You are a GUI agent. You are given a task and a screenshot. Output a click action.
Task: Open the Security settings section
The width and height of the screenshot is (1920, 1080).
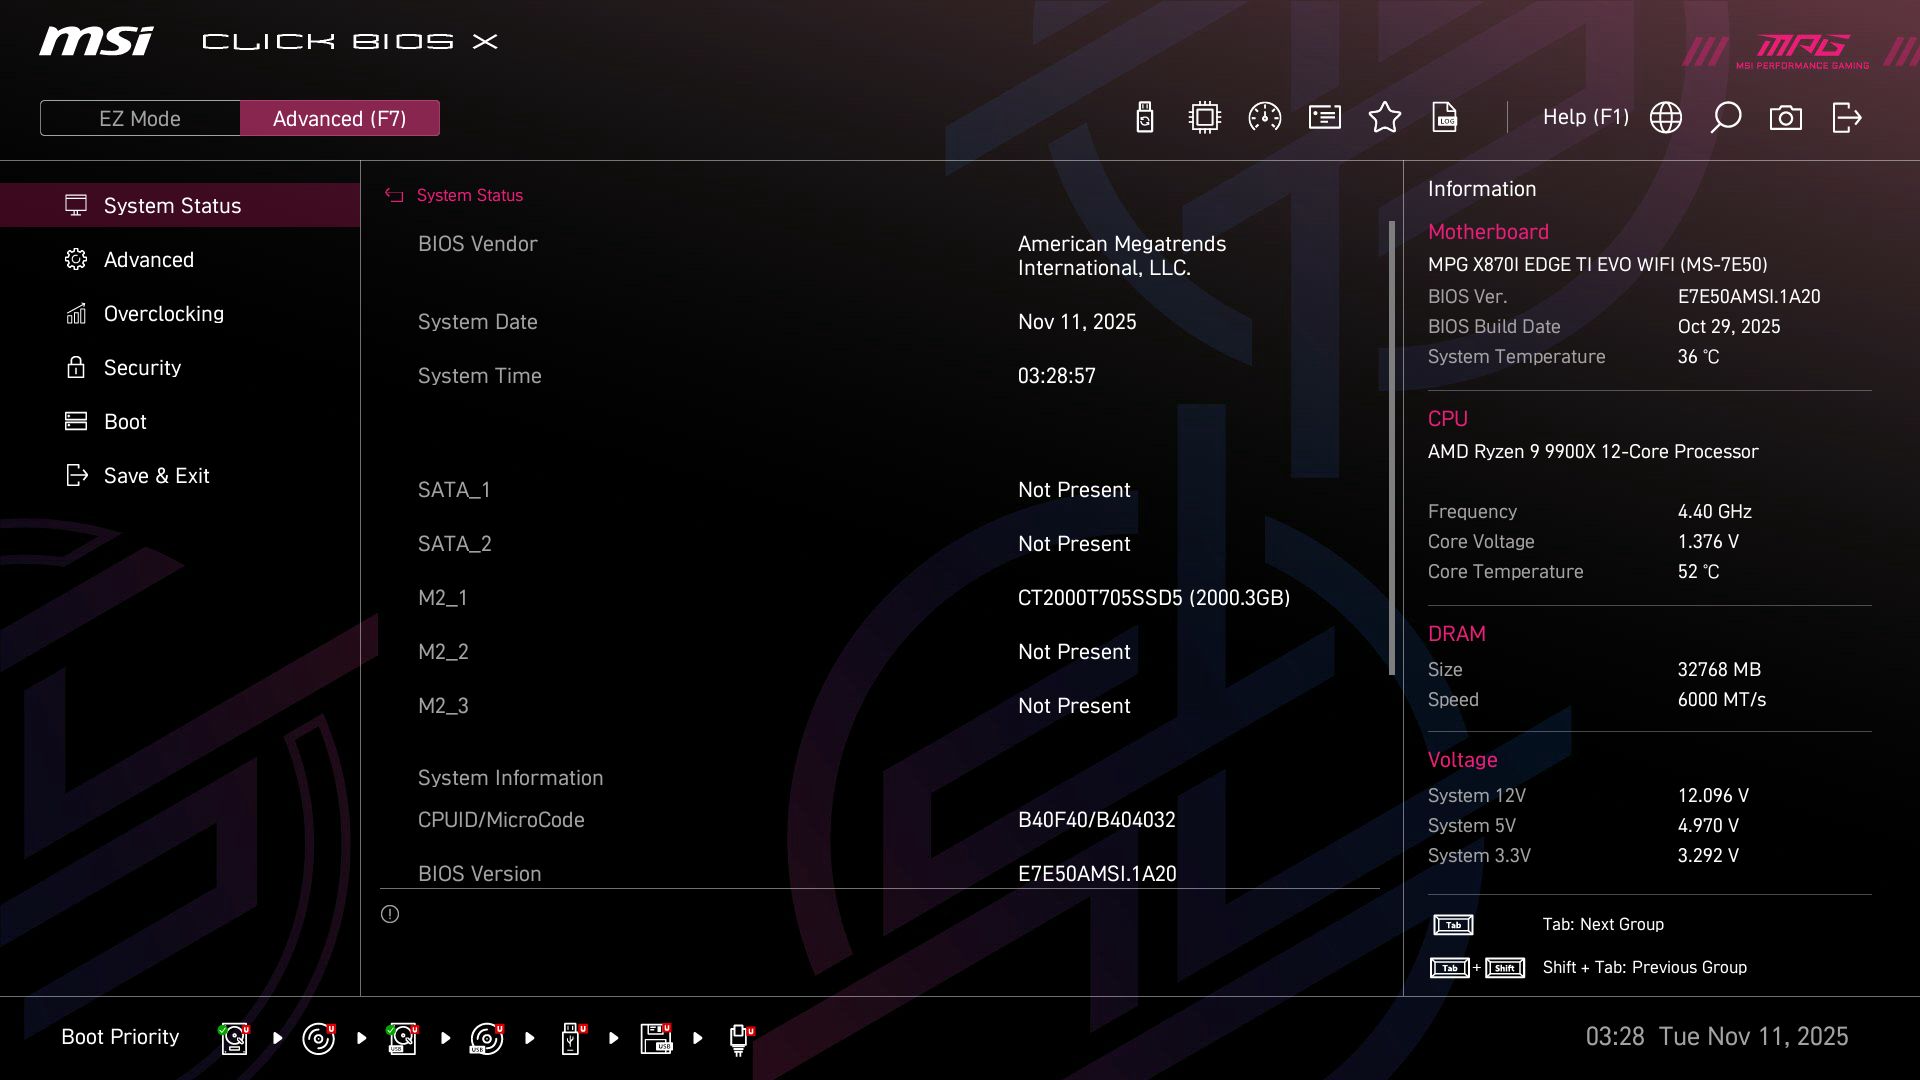tap(142, 368)
